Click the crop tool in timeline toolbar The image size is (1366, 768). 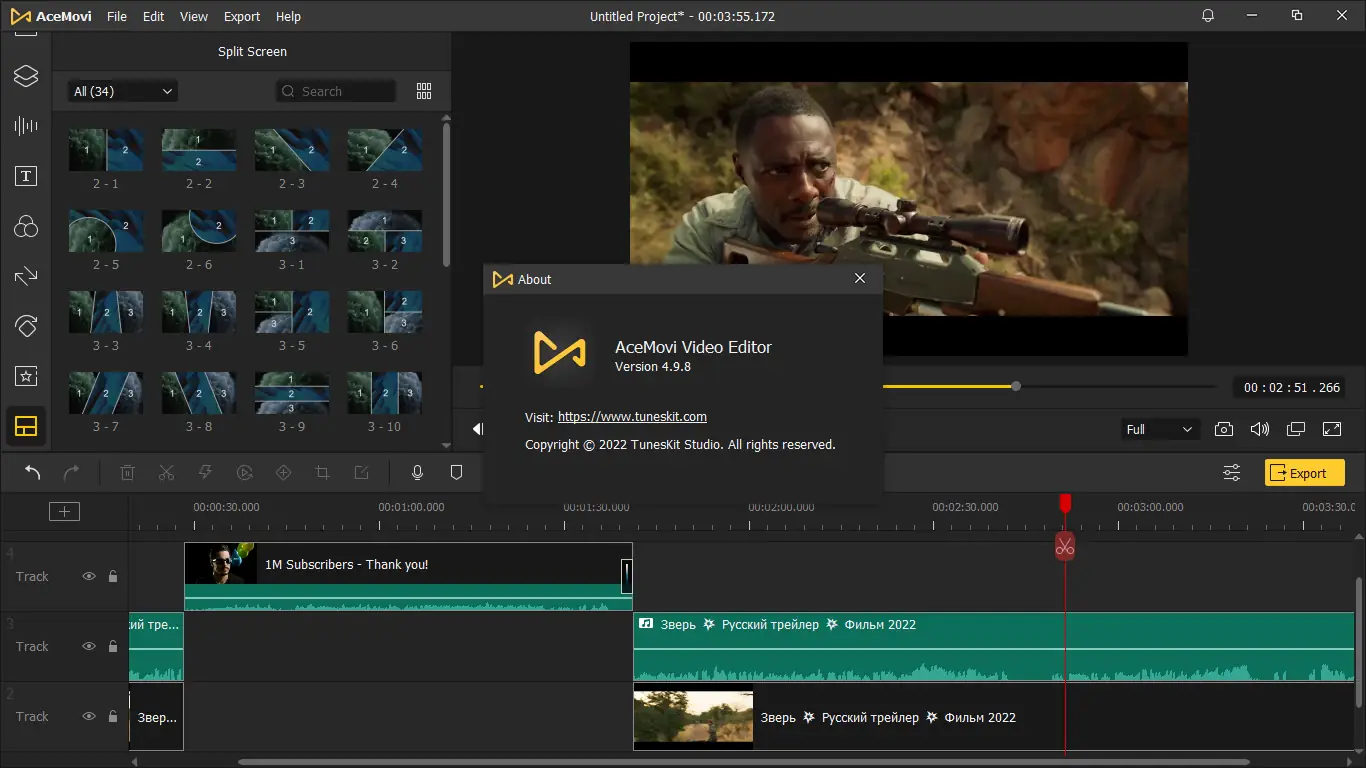tap(322, 473)
